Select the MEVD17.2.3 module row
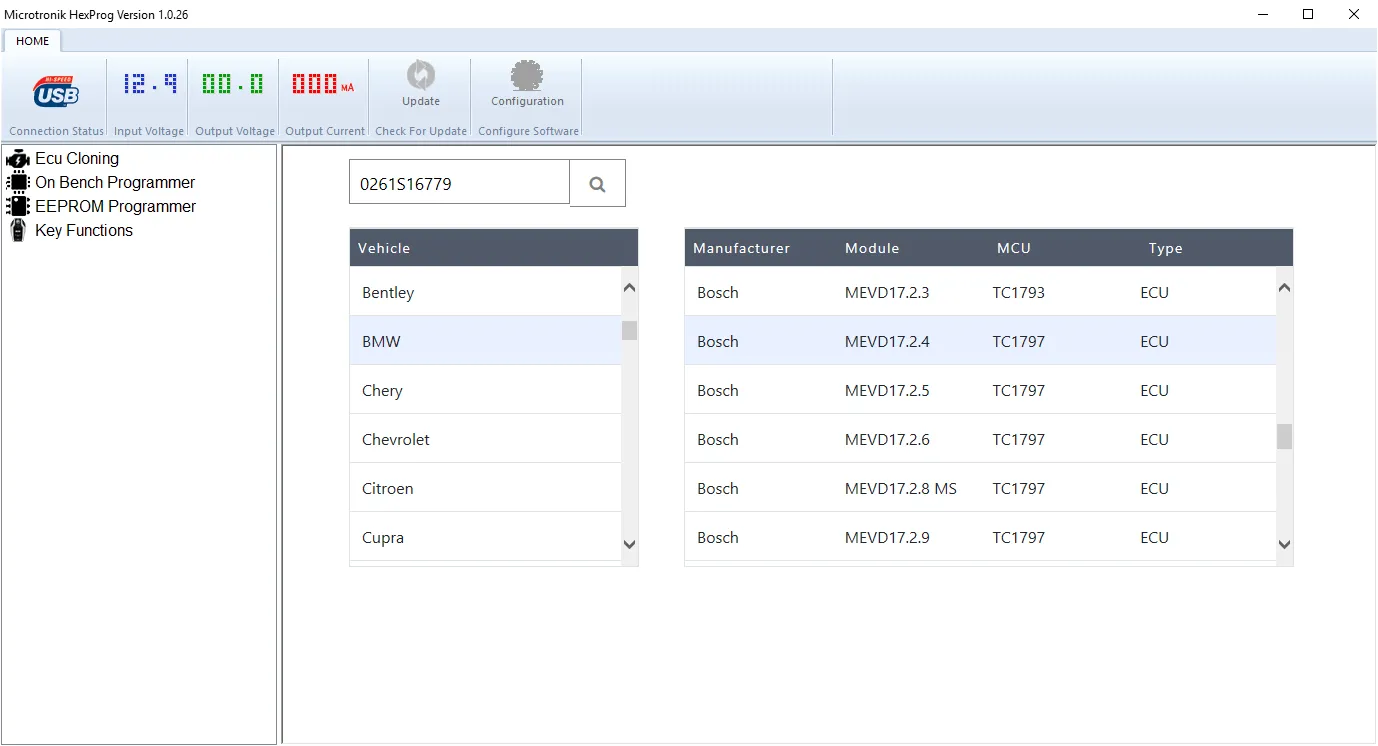1378x746 pixels. pos(981,292)
